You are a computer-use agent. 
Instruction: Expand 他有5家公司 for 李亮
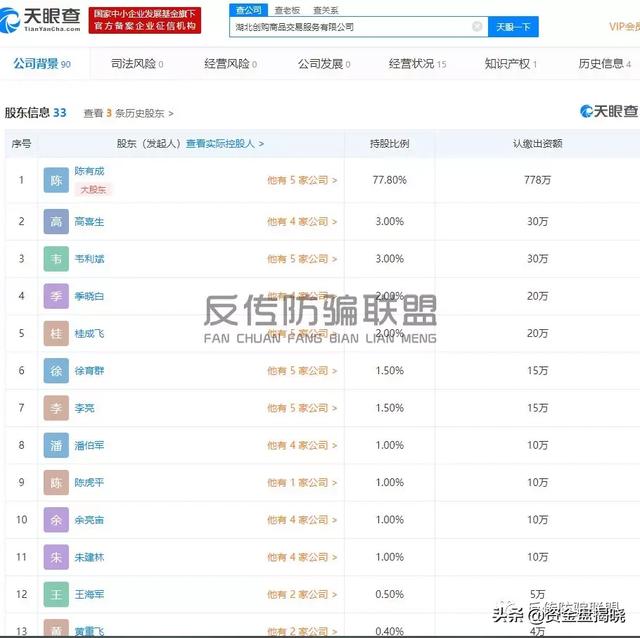click(x=302, y=408)
